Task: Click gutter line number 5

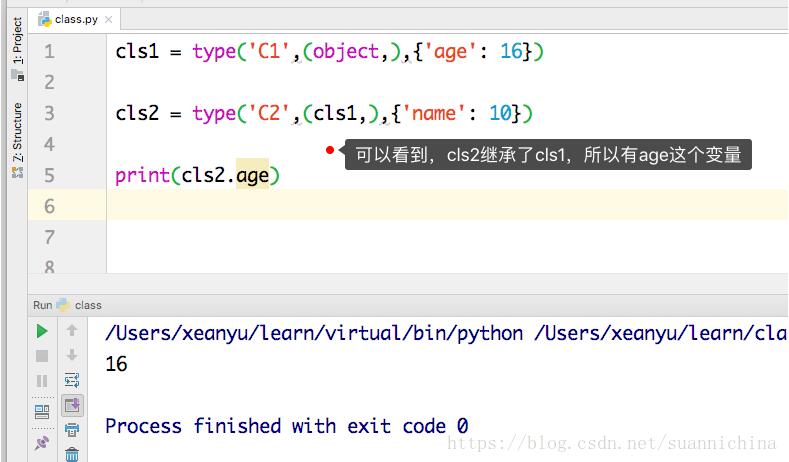Action: pos(49,175)
